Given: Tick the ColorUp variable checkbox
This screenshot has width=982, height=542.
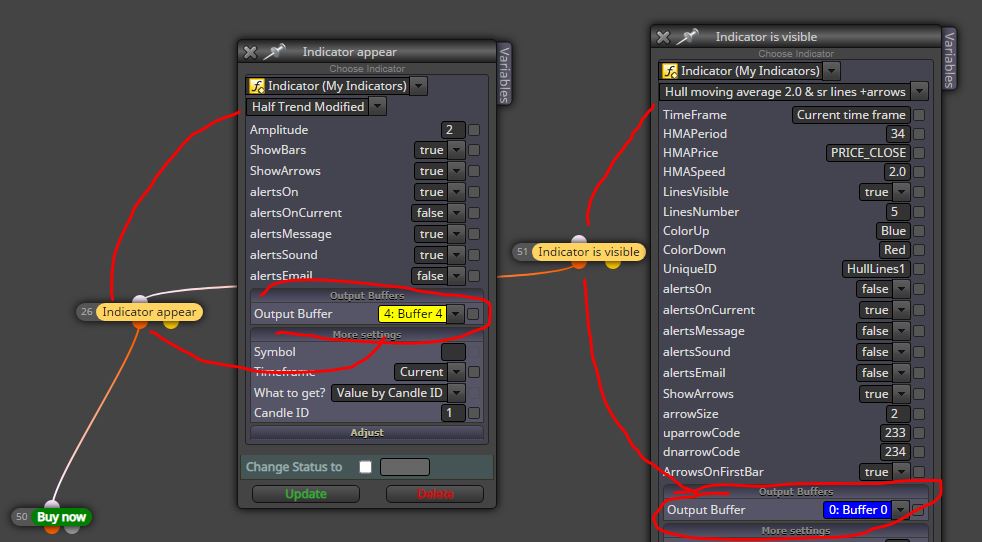Looking at the screenshot, I should coord(919,231).
